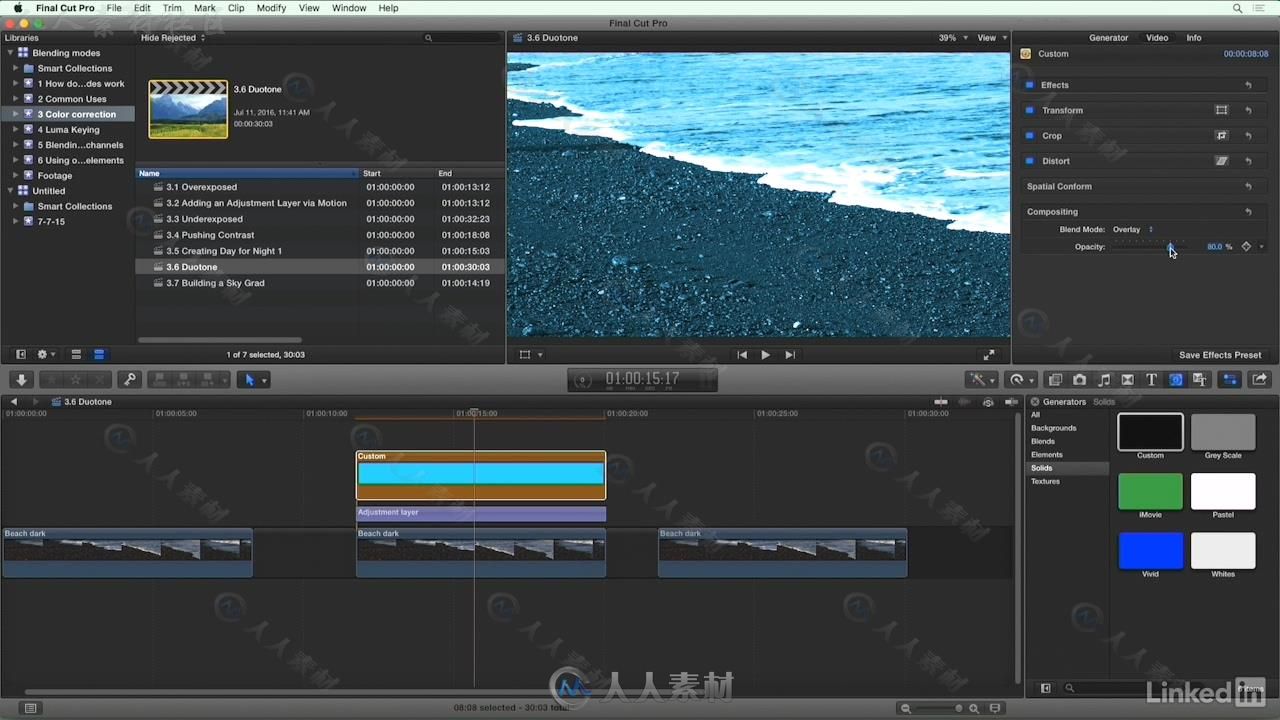The width and height of the screenshot is (1280, 720).
Task: Open the Apple menu
Action: [18, 8]
